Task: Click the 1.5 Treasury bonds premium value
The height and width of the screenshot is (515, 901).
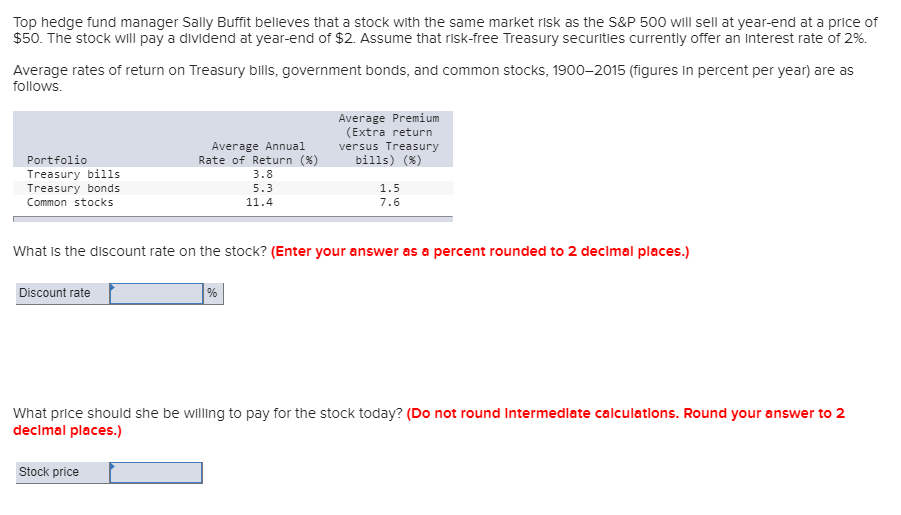Action: pyautogui.click(x=389, y=188)
